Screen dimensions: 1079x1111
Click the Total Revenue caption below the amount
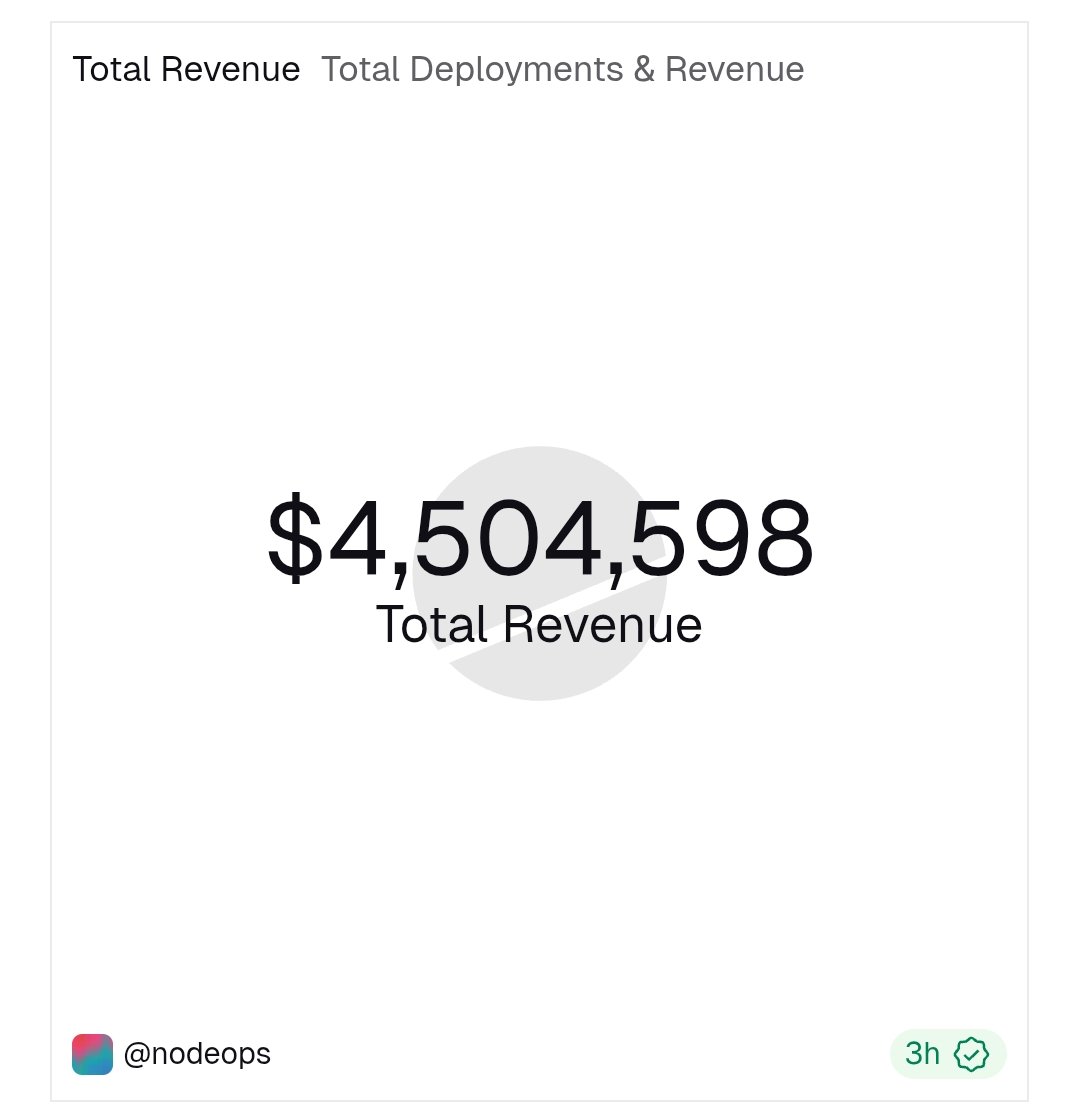540,624
